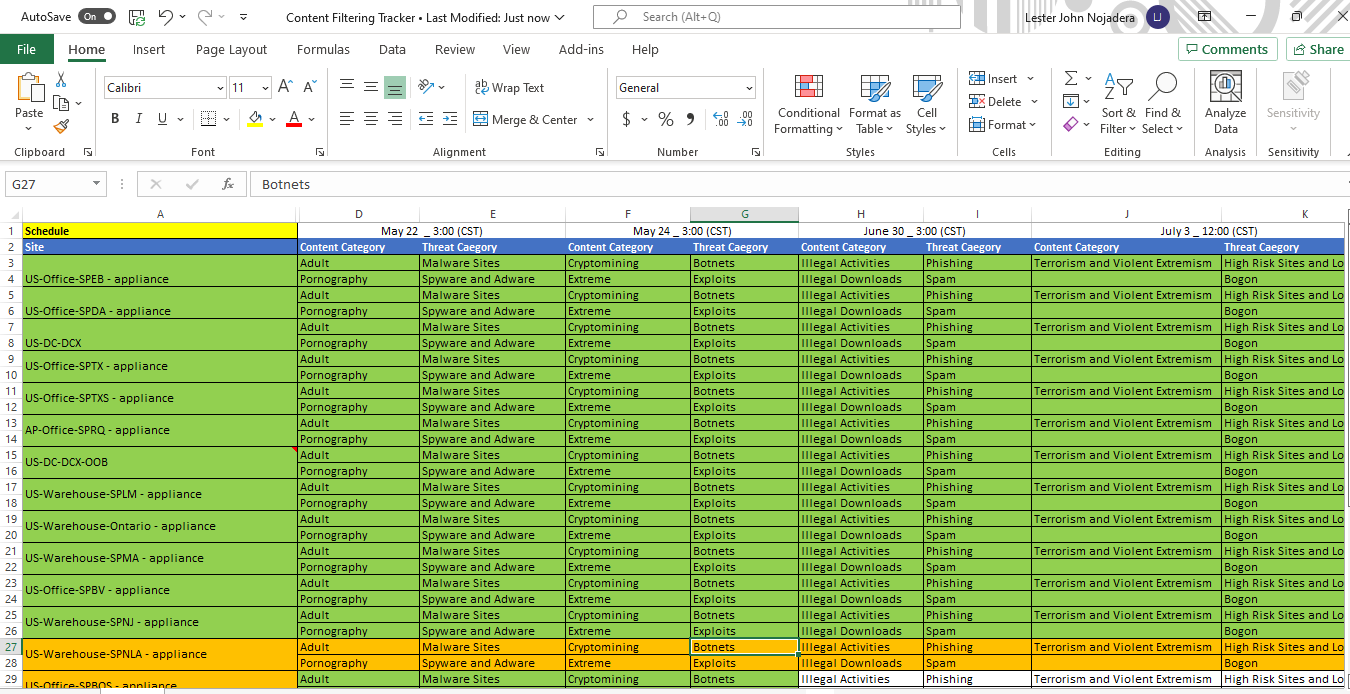This screenshot has width=1350, height=694.
Task: Open the General number format dropdown
Action: tap(749, 88)
